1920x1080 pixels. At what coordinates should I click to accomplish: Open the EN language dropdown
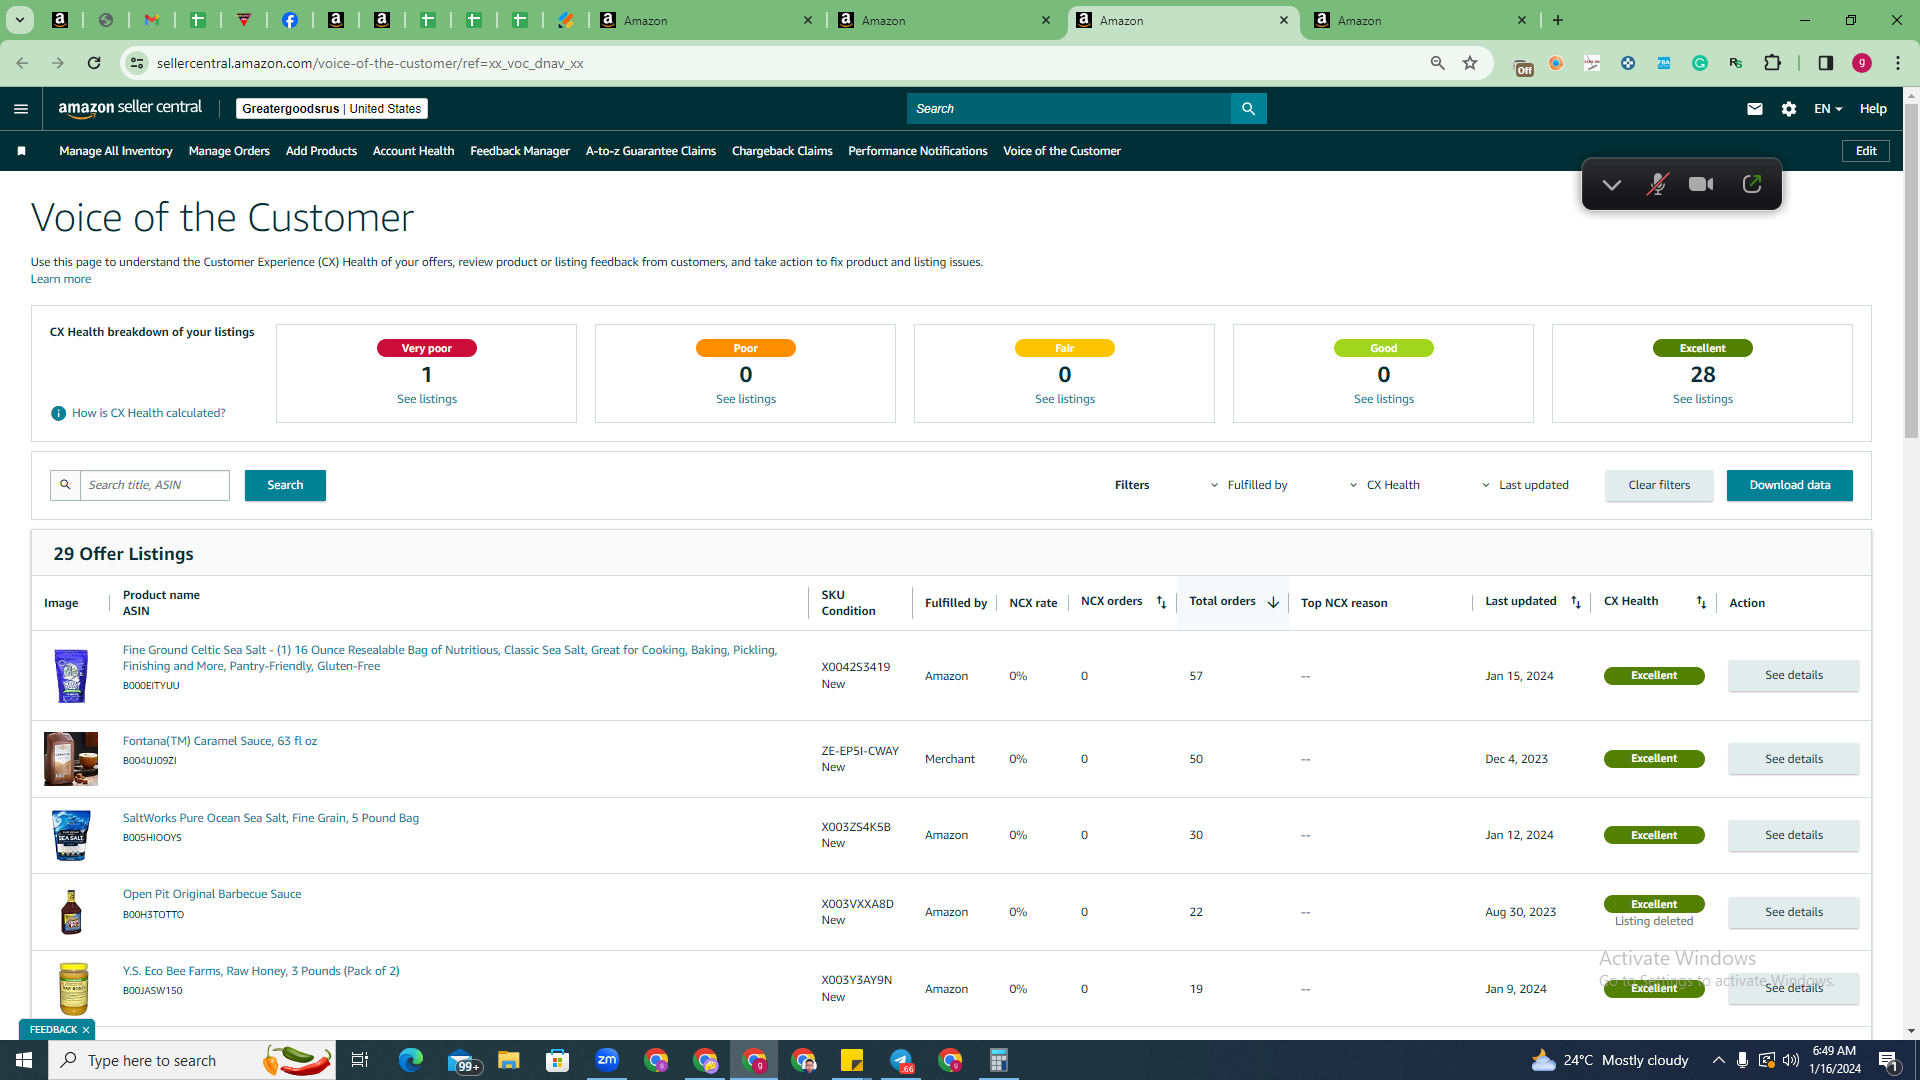tap(1828, 109)
